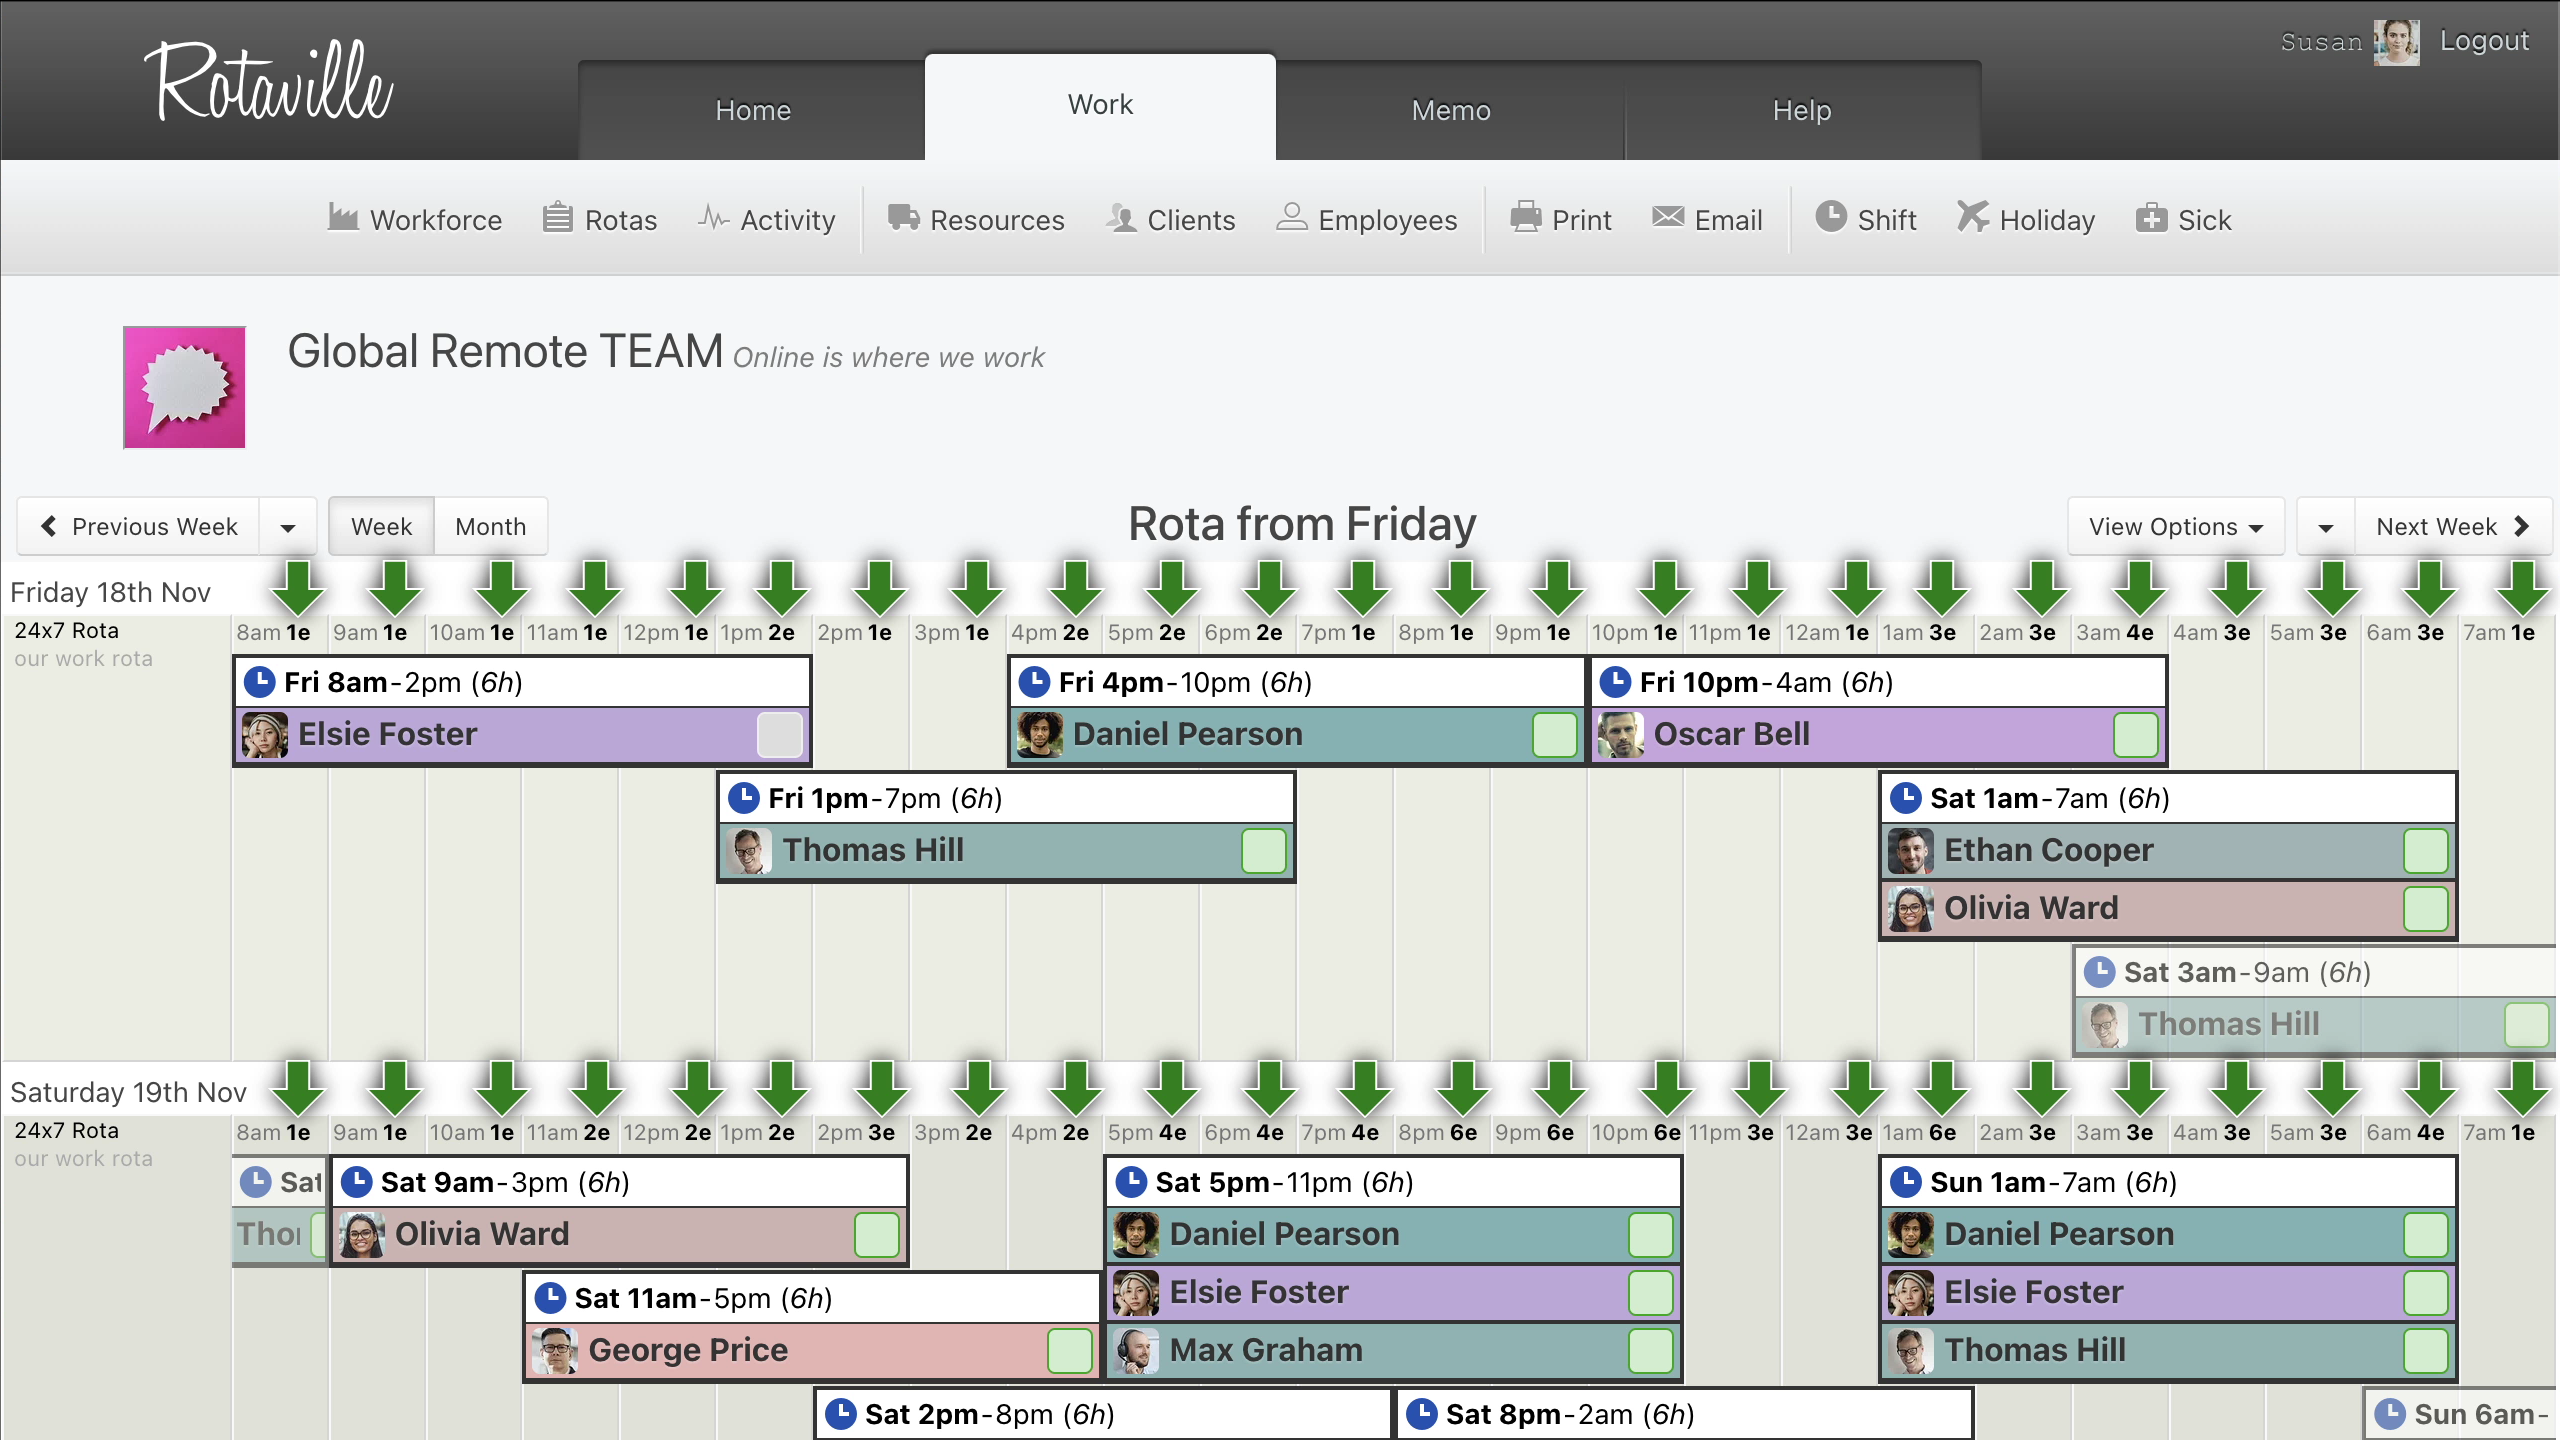Click the Sick medical kit icon

coord(2151,217)
